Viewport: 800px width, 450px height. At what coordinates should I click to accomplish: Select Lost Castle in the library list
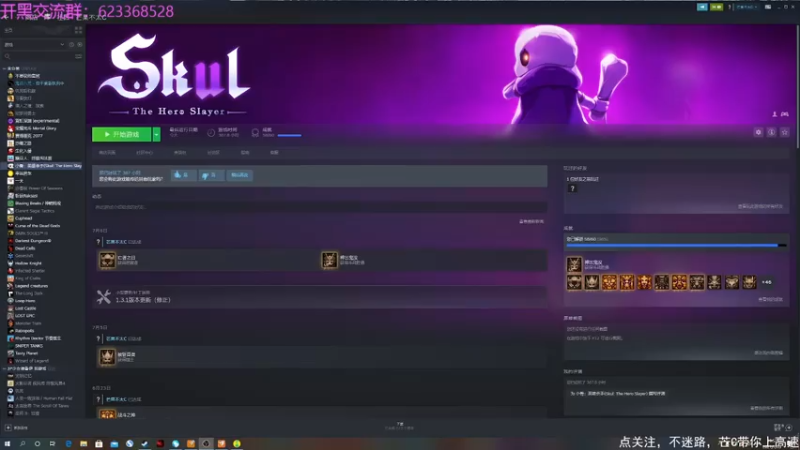tap(26, 308)
